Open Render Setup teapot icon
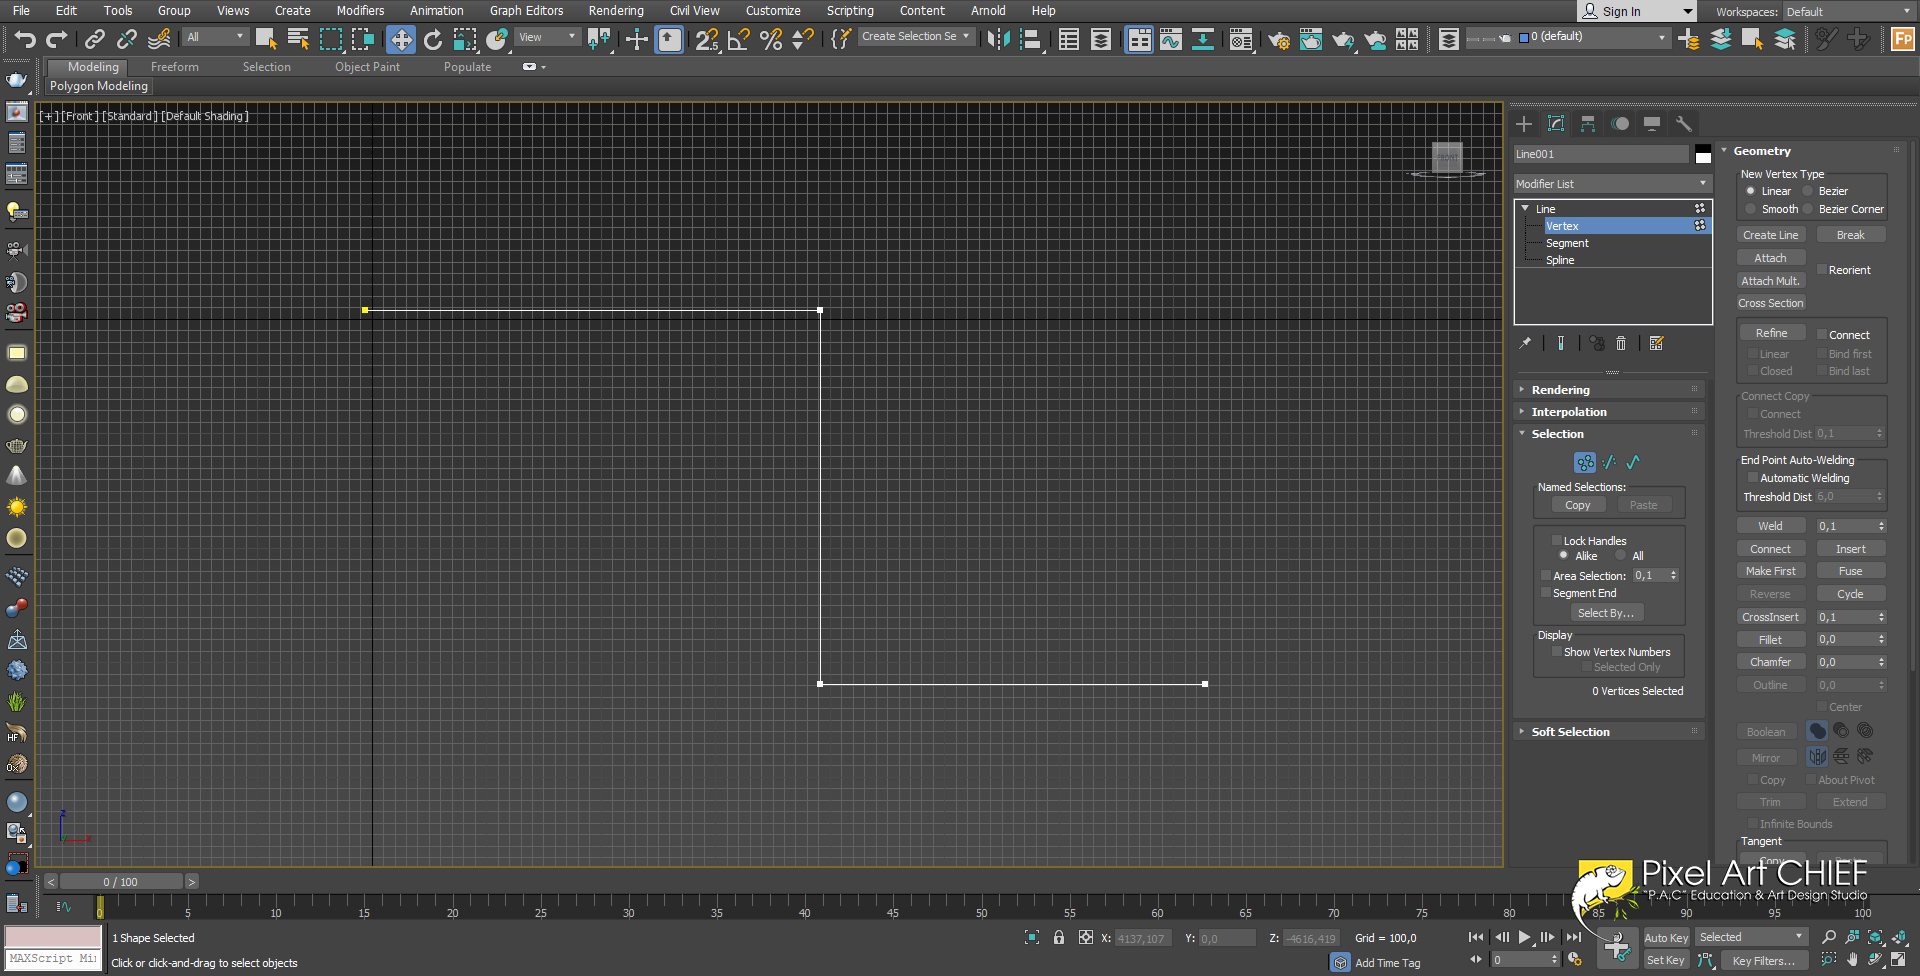This screenshot has width=1920, height=976. coord(1278,39)
